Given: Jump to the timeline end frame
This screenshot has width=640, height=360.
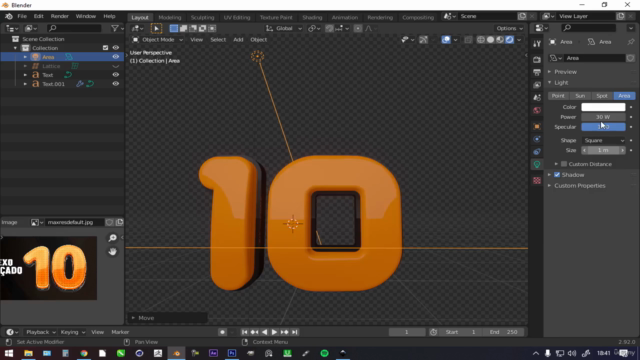Looking at the screenshot, I should [x=295, y=332].
